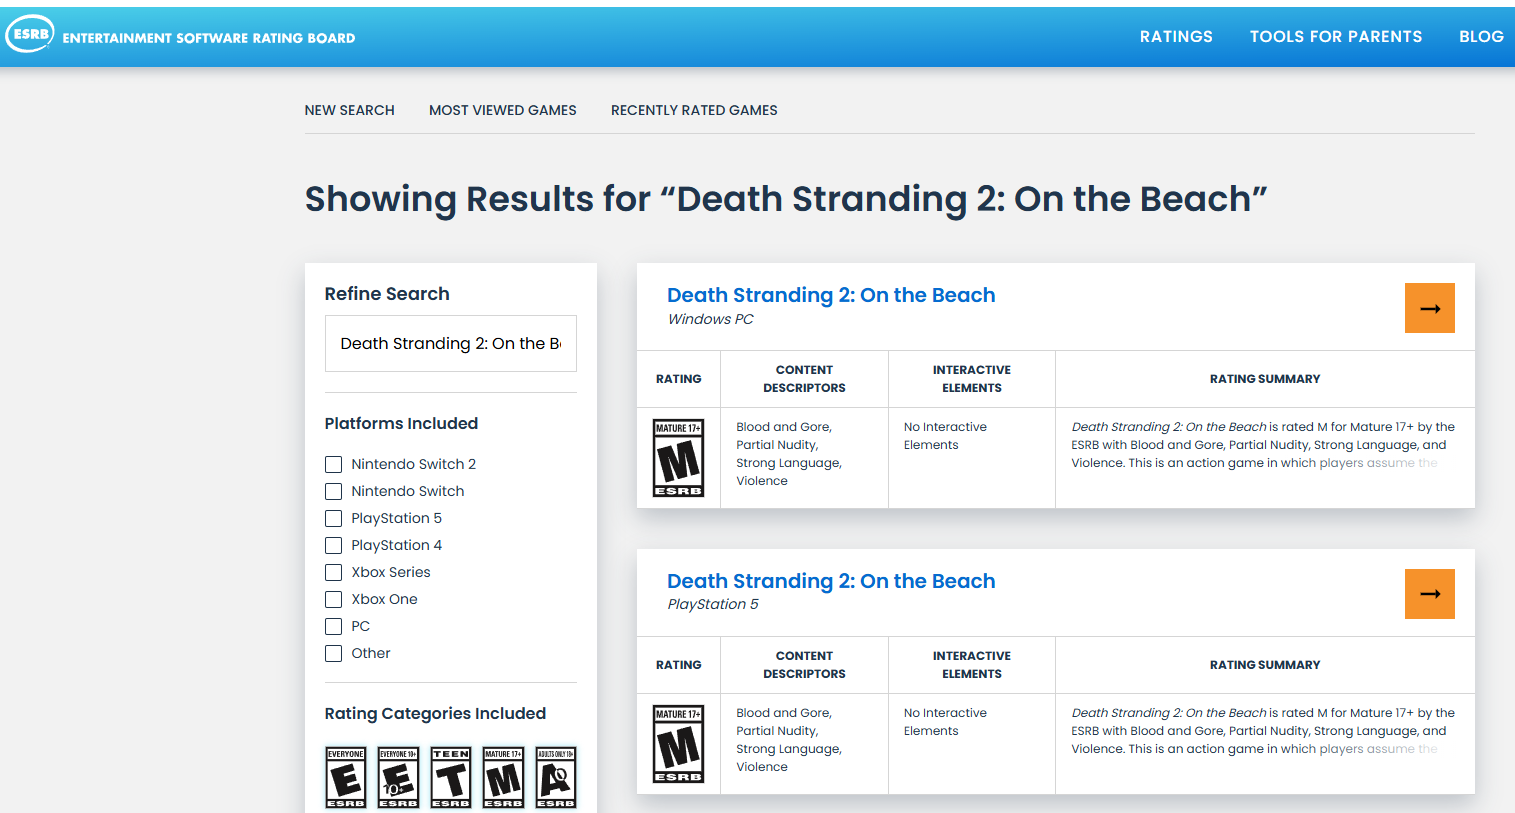Select the Teen rating category icon

click(451, 777)
